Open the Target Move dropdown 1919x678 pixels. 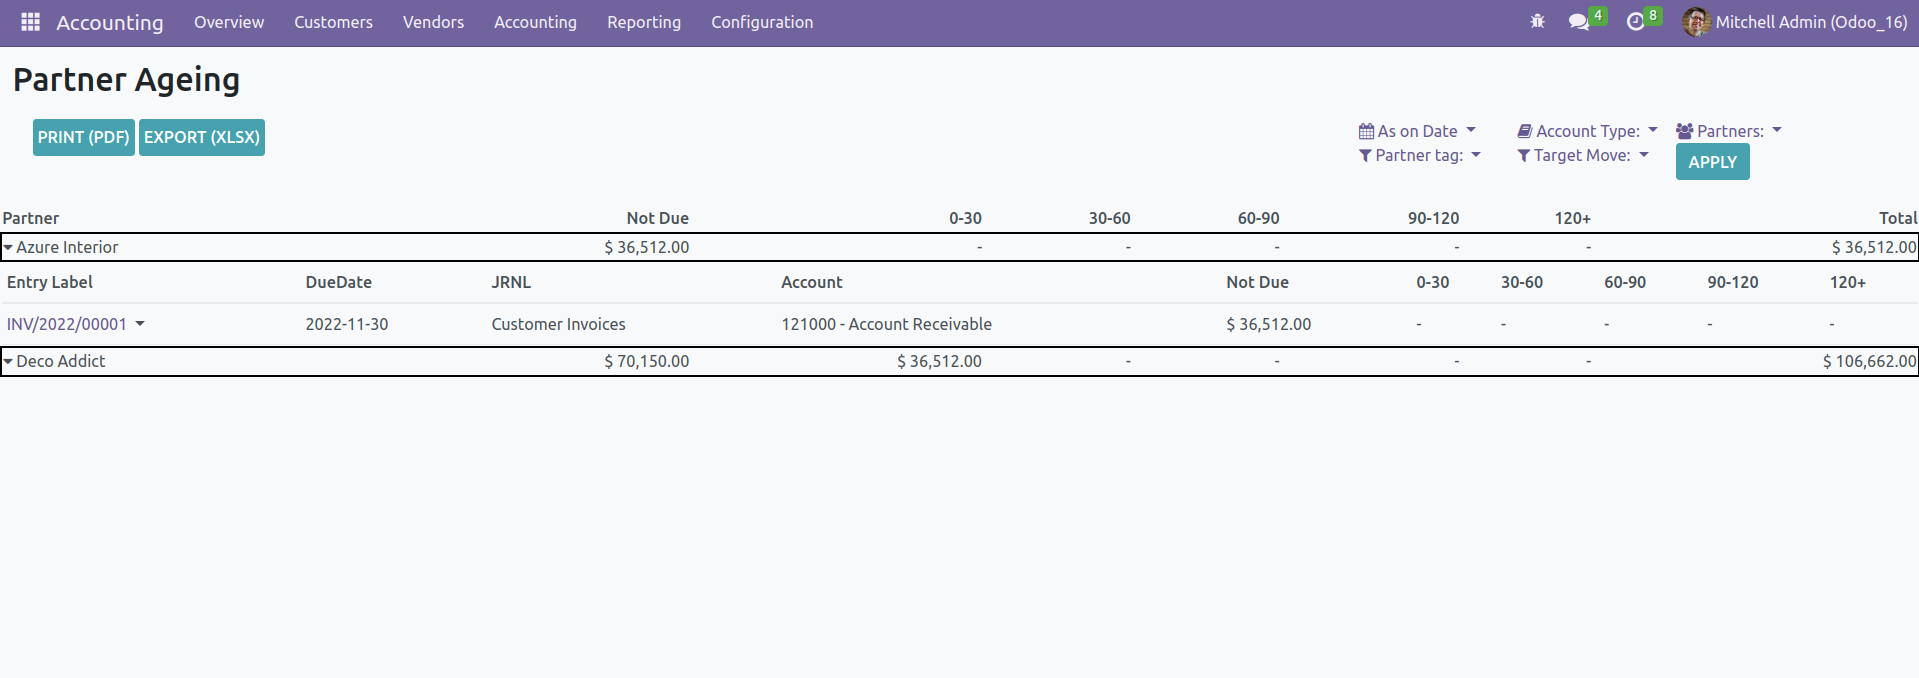tap(1583, 155)
